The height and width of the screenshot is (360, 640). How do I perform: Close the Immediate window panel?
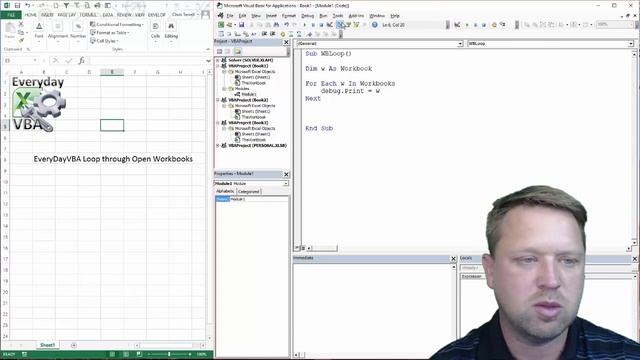coord(453,258)
